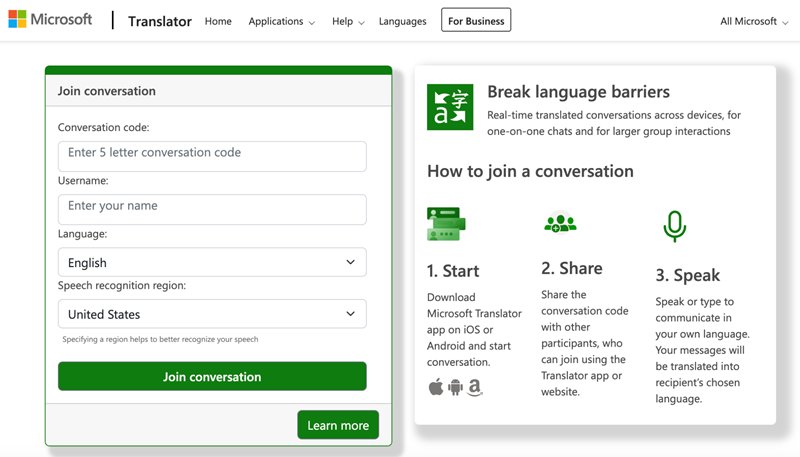Click the For Business button
Screen dimensions: 800x457
click(476, 20)
